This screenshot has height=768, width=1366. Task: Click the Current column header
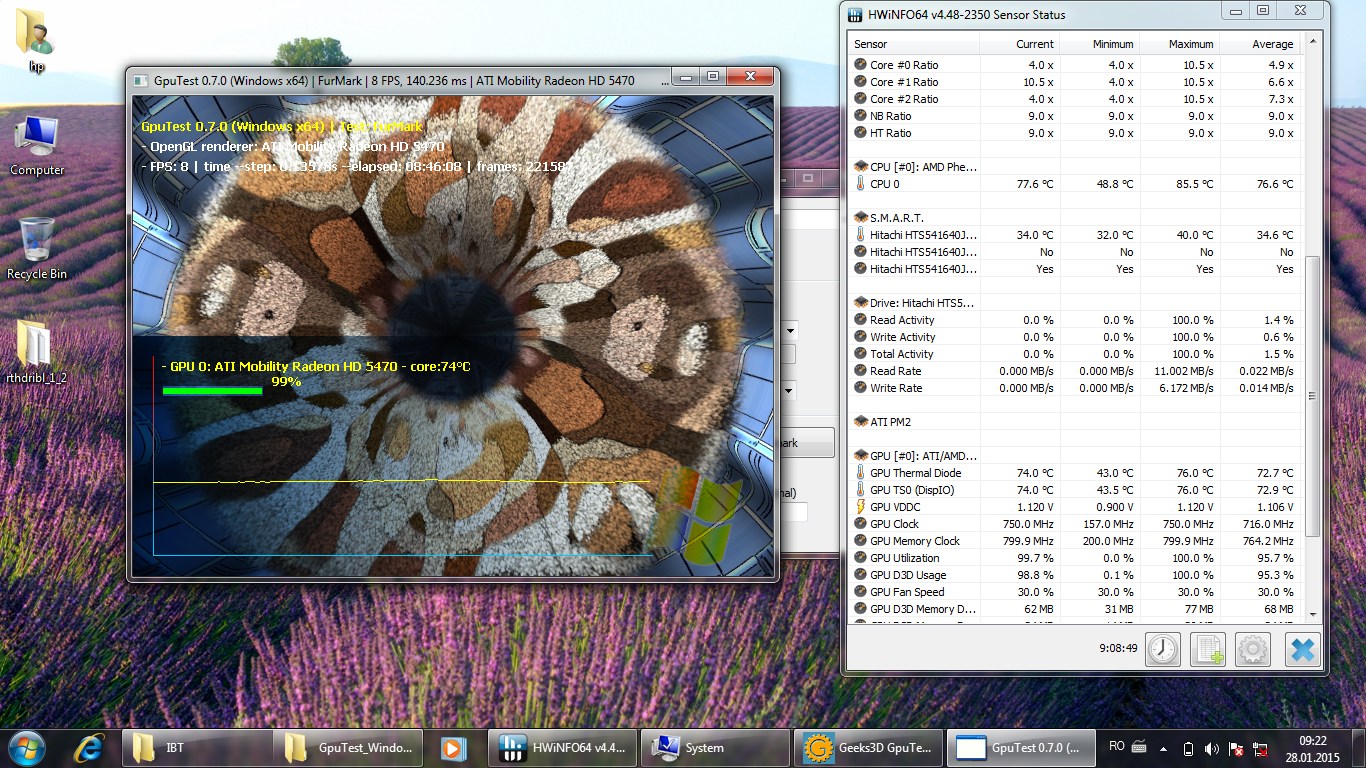click(1020, 44)
